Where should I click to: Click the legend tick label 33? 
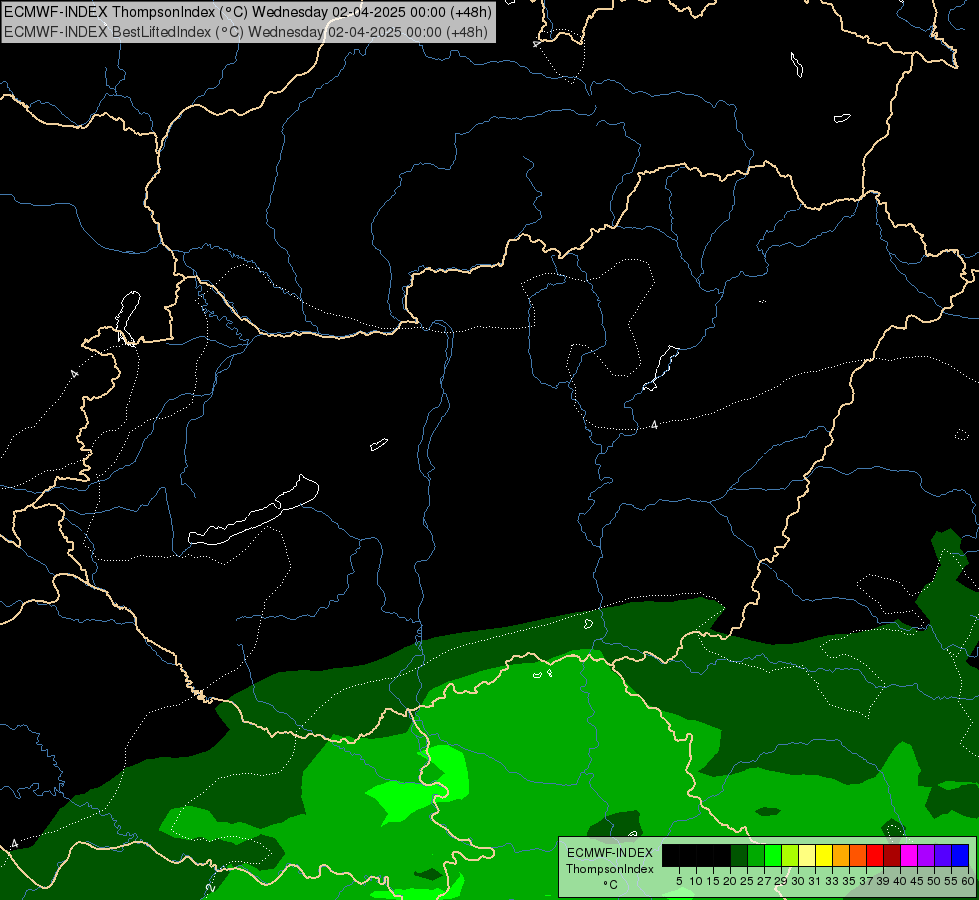pos(832,881)
